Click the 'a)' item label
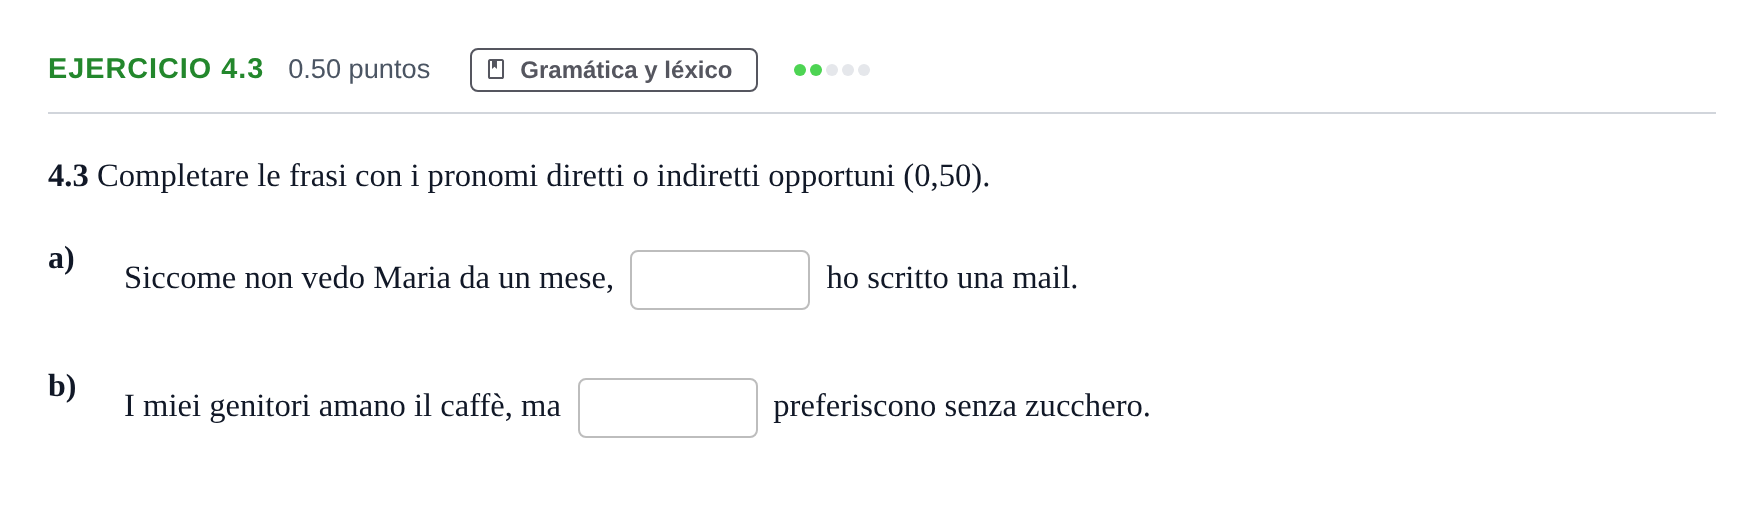 (x=61, y=258)
